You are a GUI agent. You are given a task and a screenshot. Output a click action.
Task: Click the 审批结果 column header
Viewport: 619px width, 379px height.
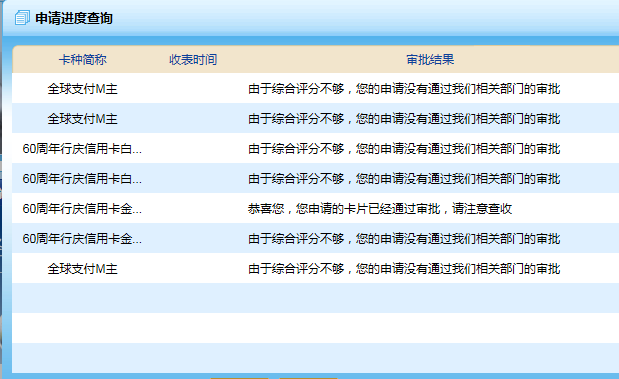(430, 60)
